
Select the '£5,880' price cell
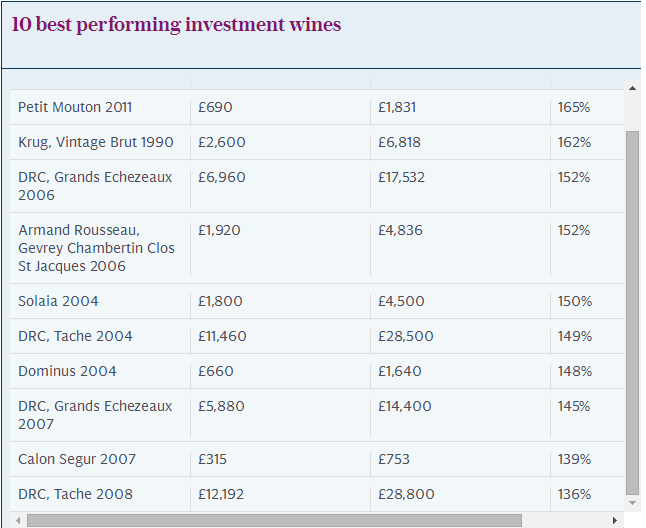(x=280, y=415)
